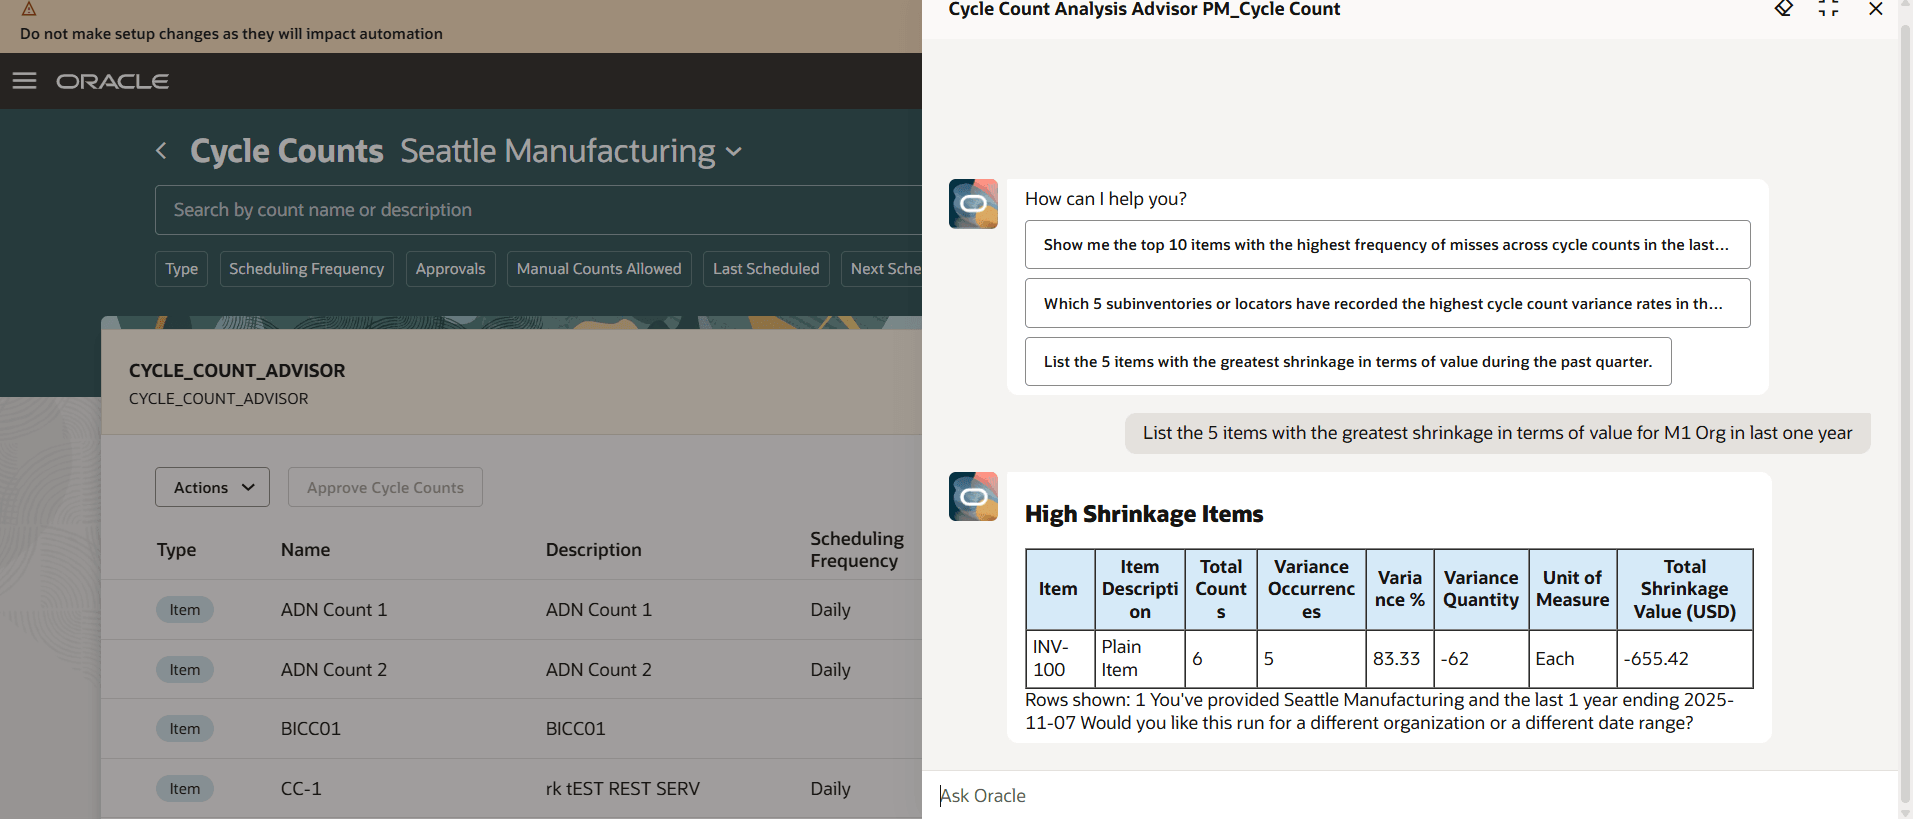
Task: Open the partially visible Next Scheduled filter chip
Action: tap(881, 269)
